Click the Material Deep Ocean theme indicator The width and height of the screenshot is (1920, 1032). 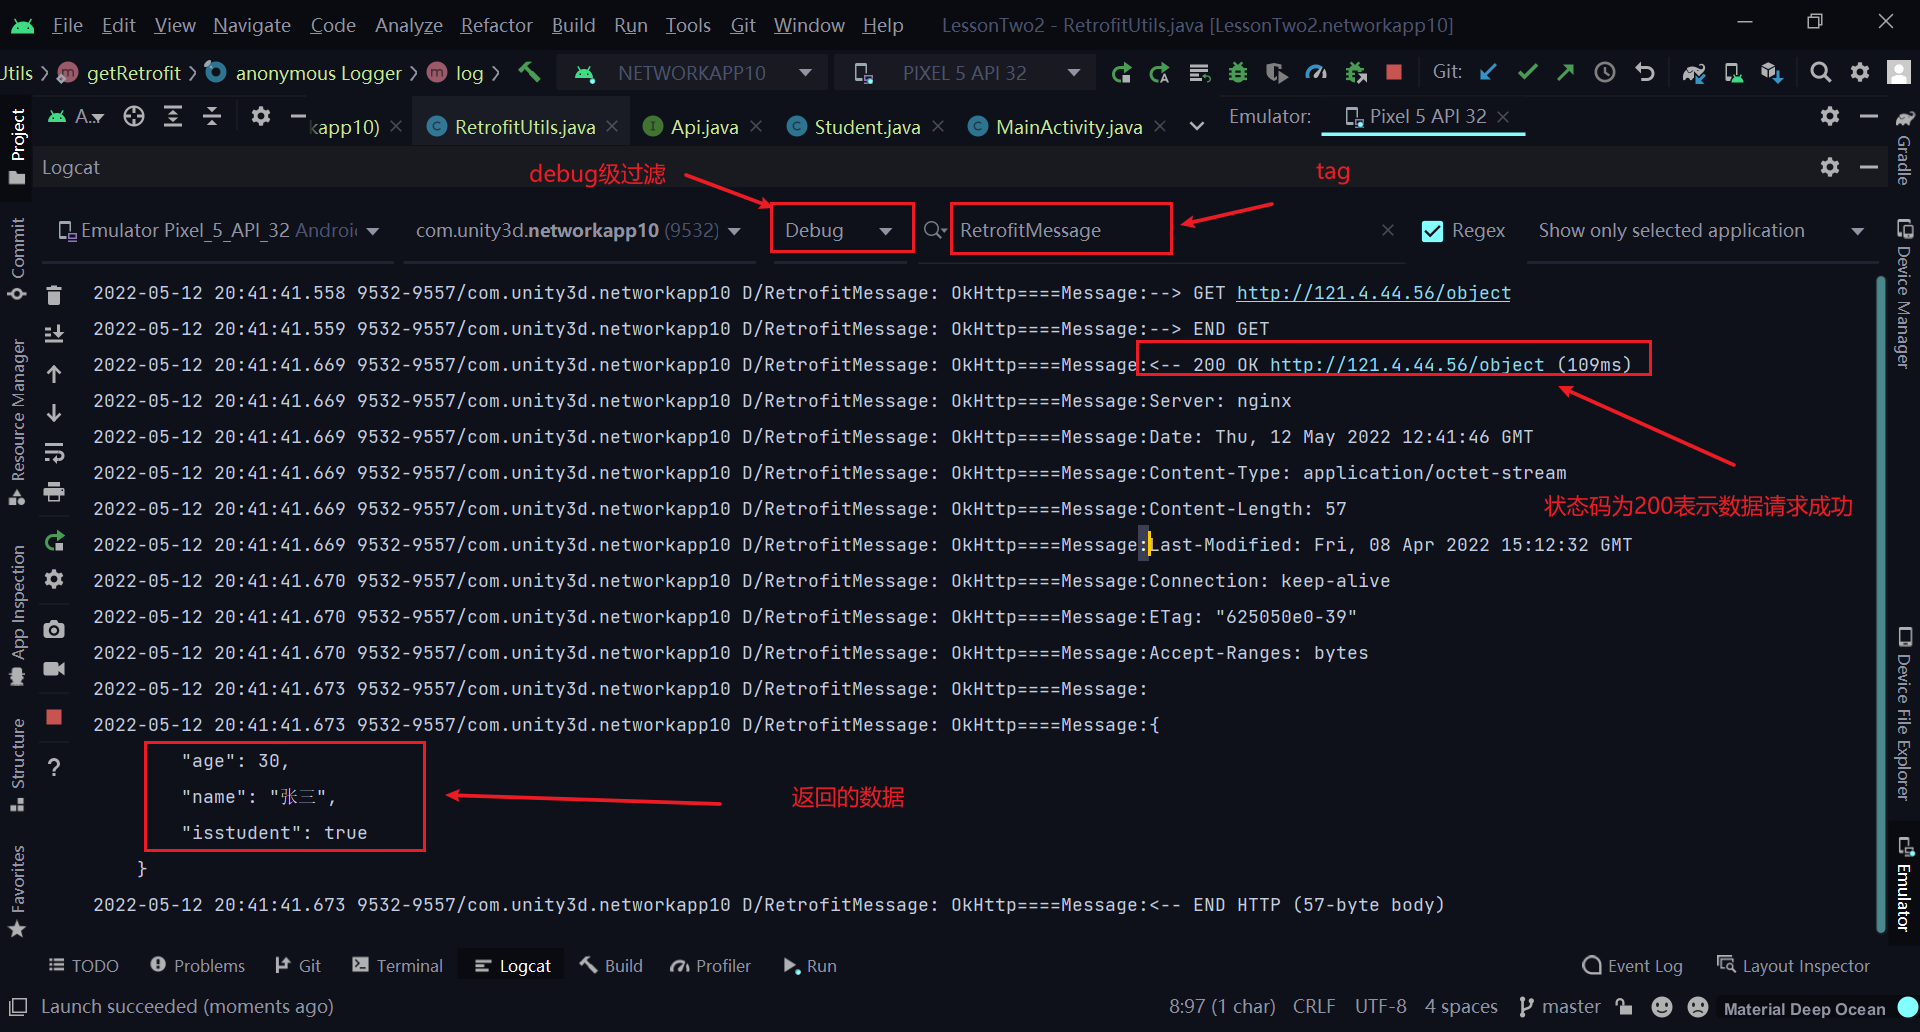point(1804,1008)
